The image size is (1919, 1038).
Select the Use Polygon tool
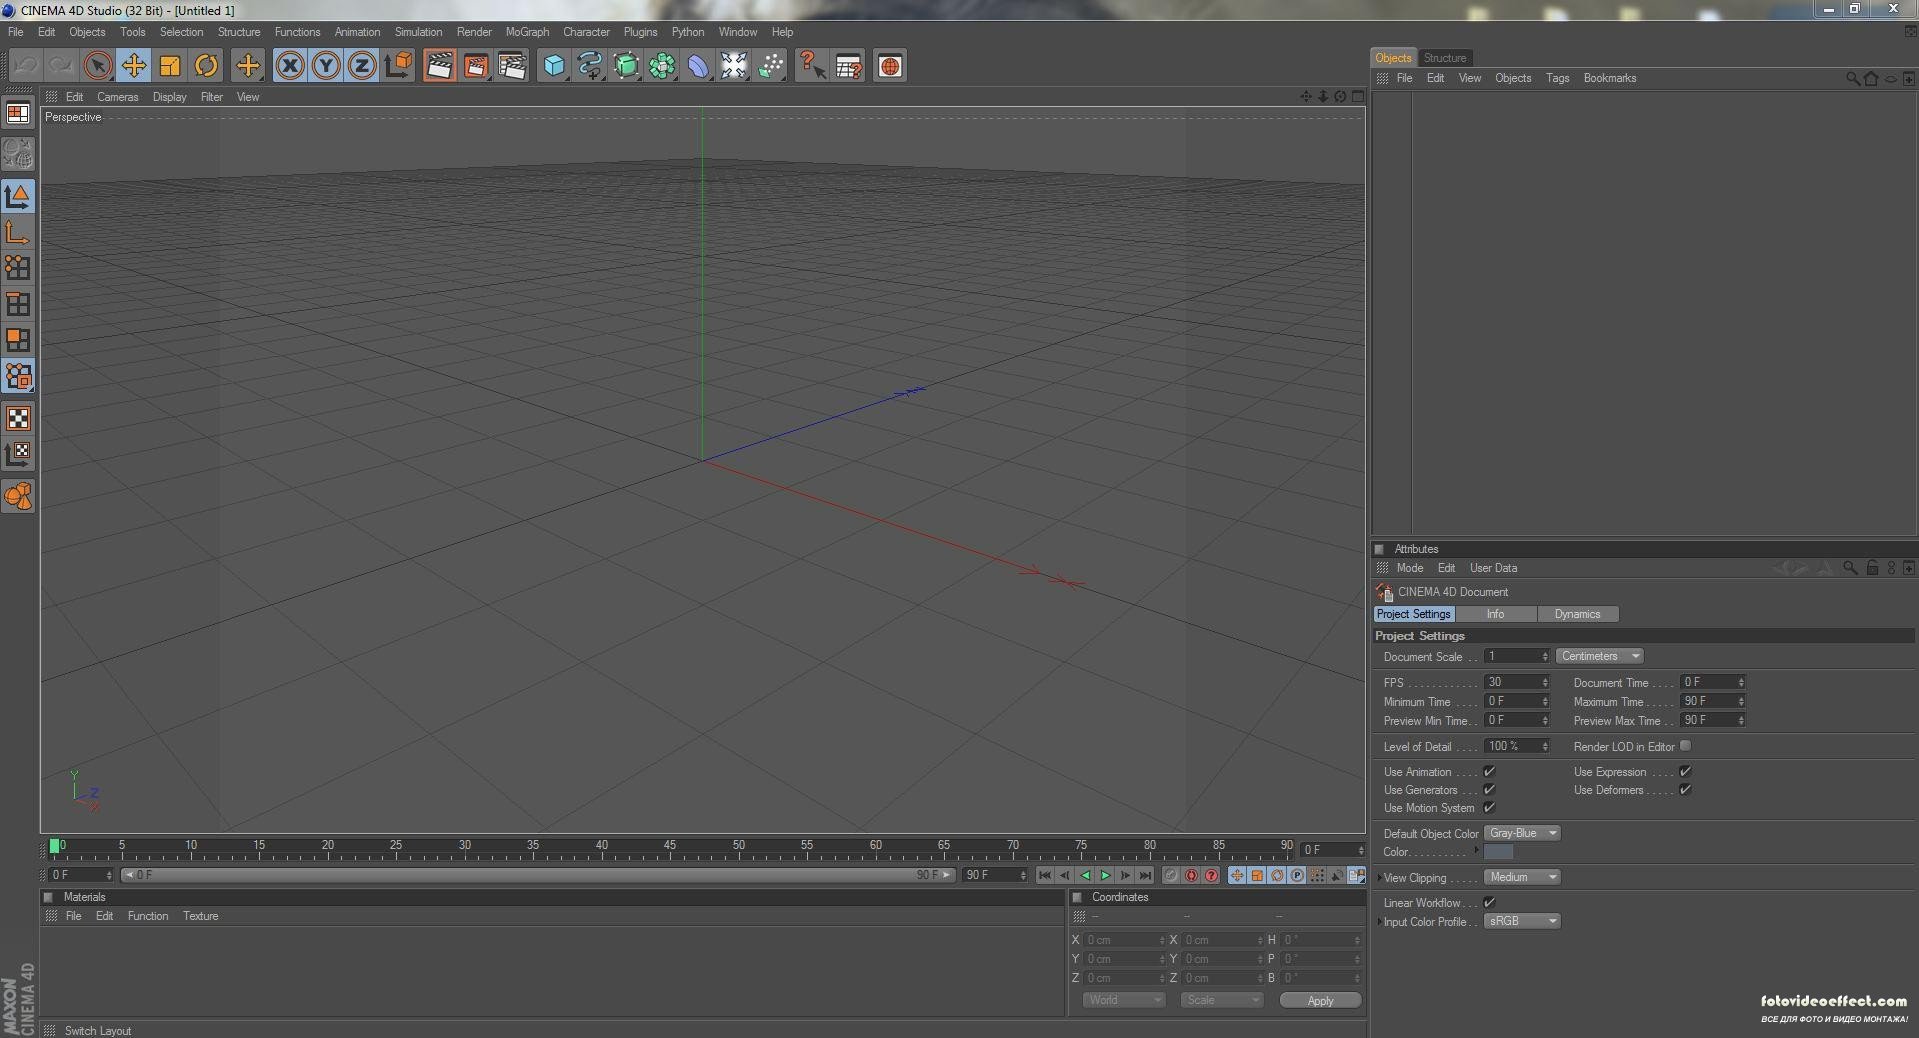[x=18, y=340]
